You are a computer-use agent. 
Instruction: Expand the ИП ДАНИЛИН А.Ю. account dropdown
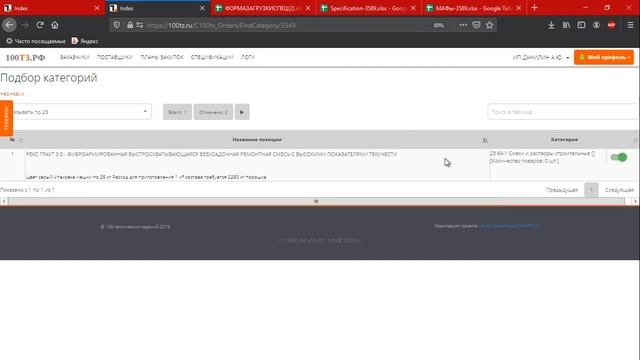click(541, 58)
